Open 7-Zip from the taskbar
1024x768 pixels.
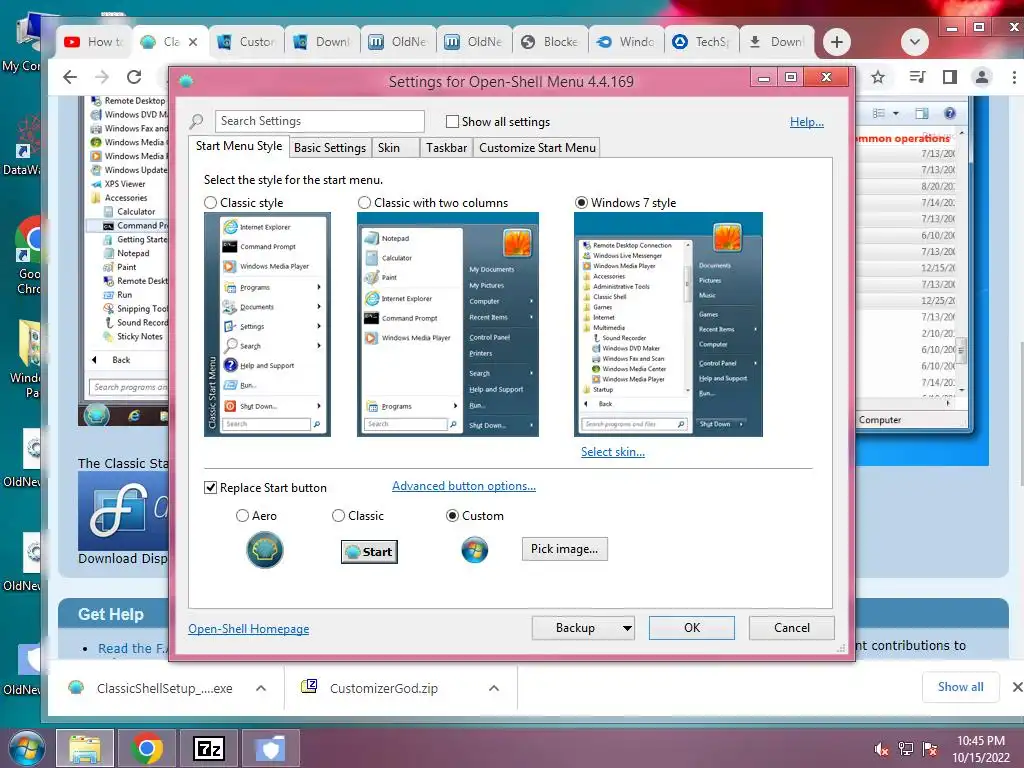coord(208,748)
